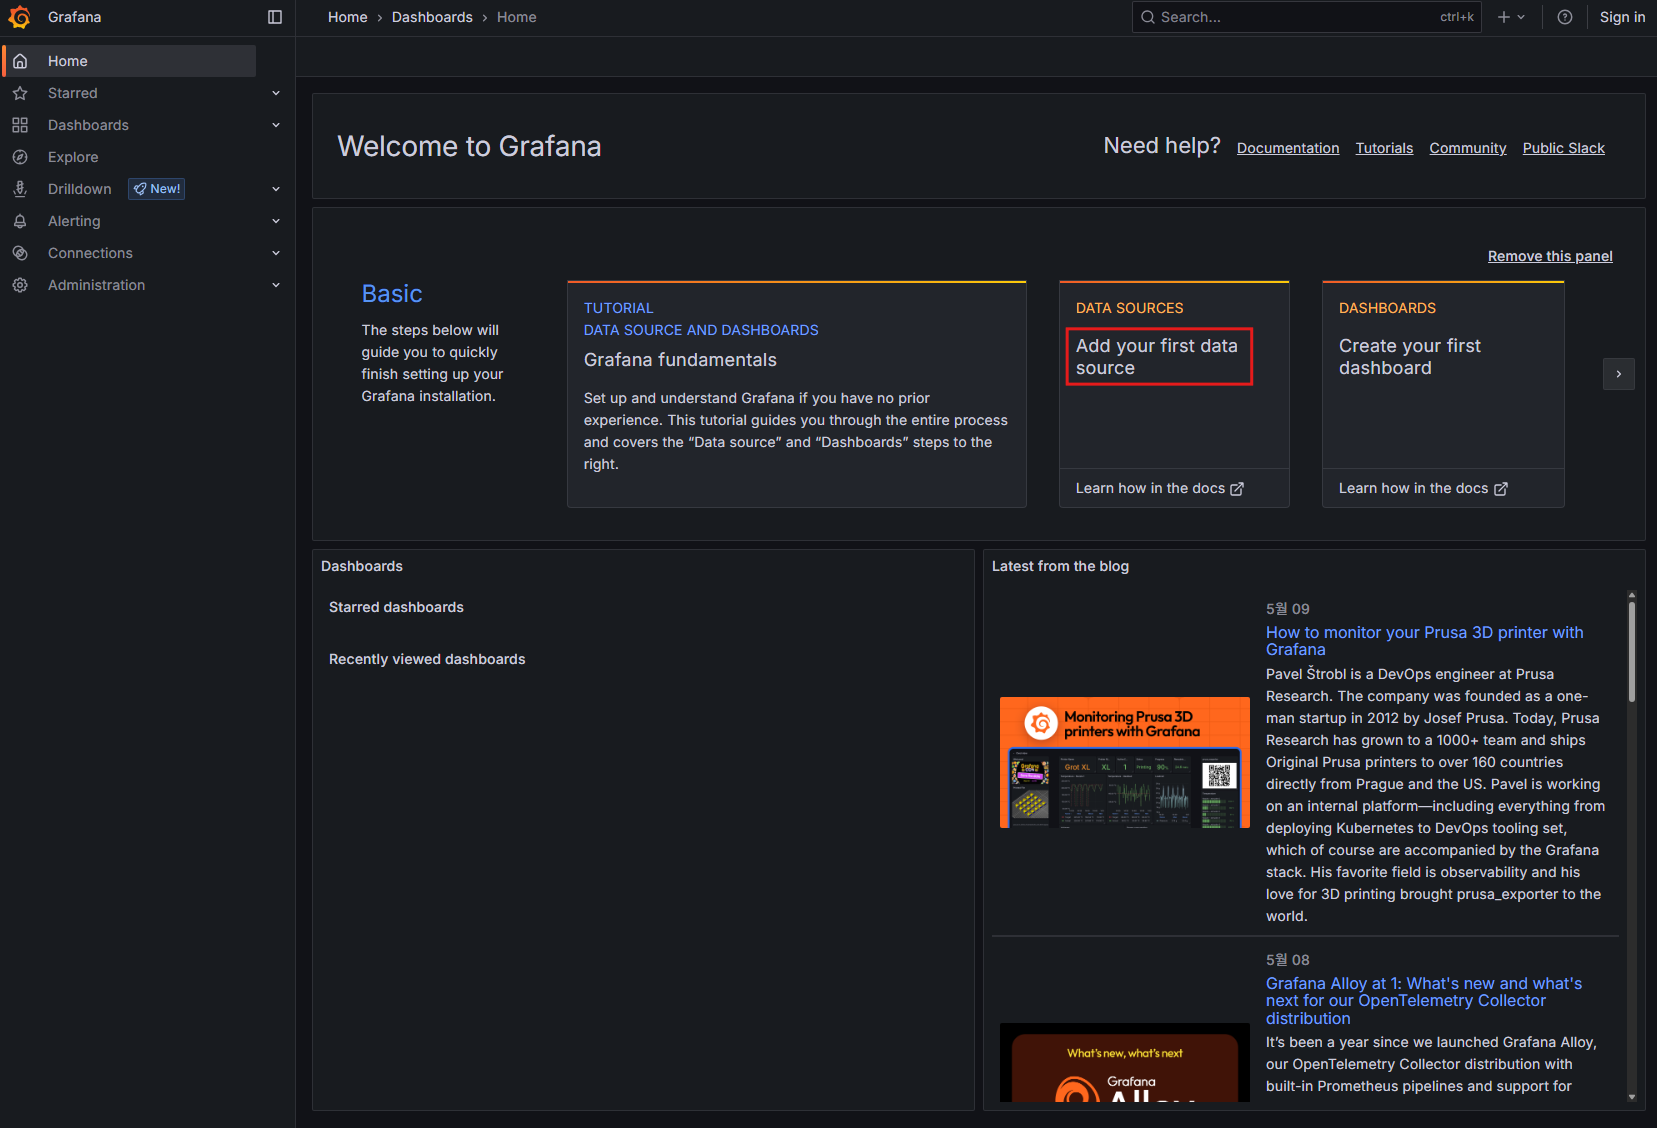The width and height of the screenshot is (1657, 1128).
Task: Click the Latest from the blog title
Action: (x=1060, y=566)
